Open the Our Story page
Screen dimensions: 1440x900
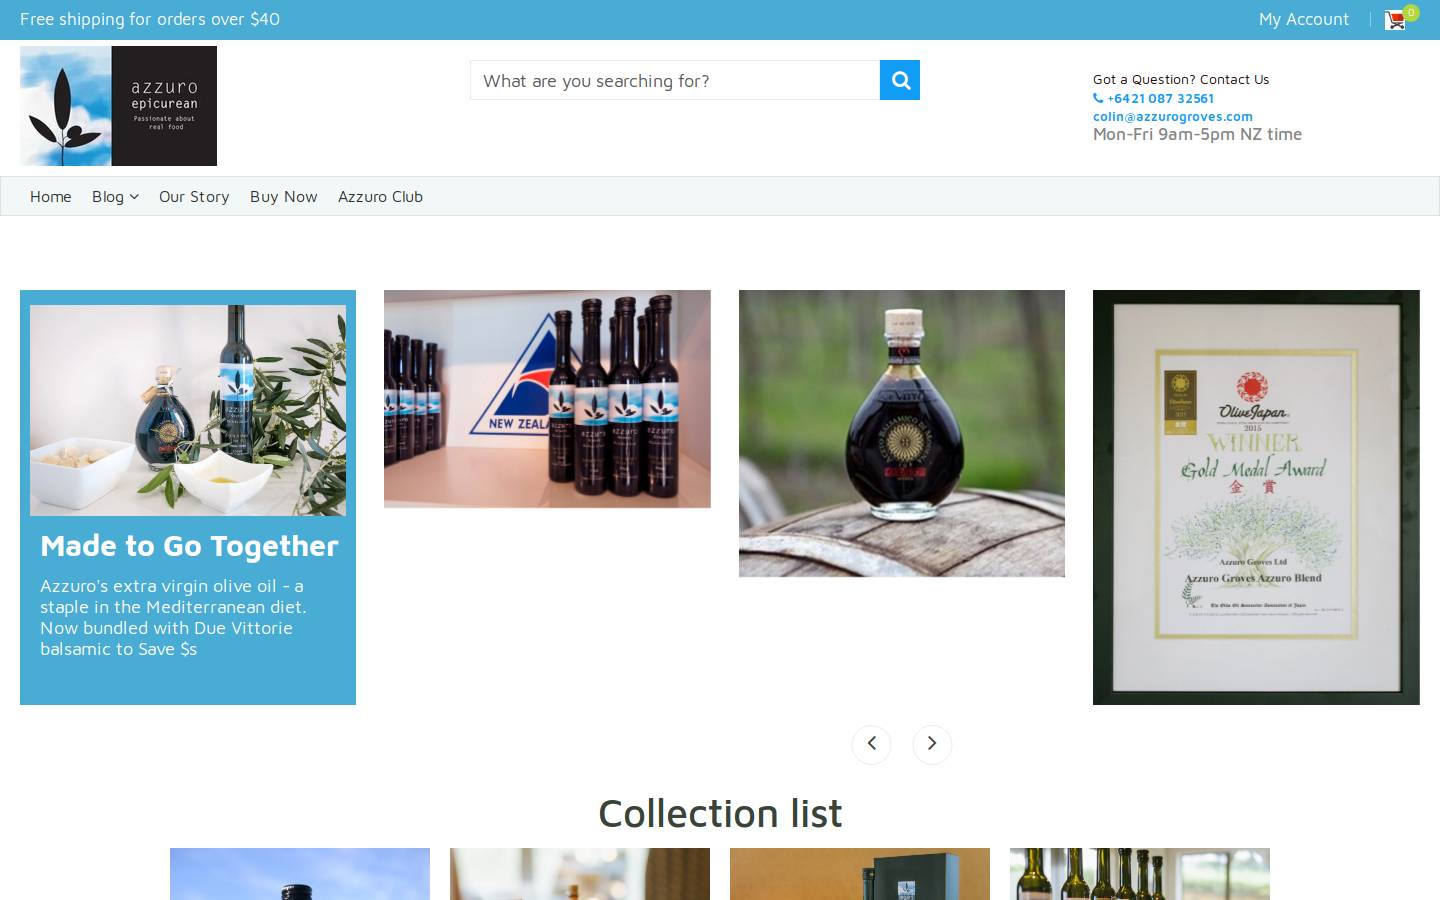pyautogui.click(x=194, y=197)
